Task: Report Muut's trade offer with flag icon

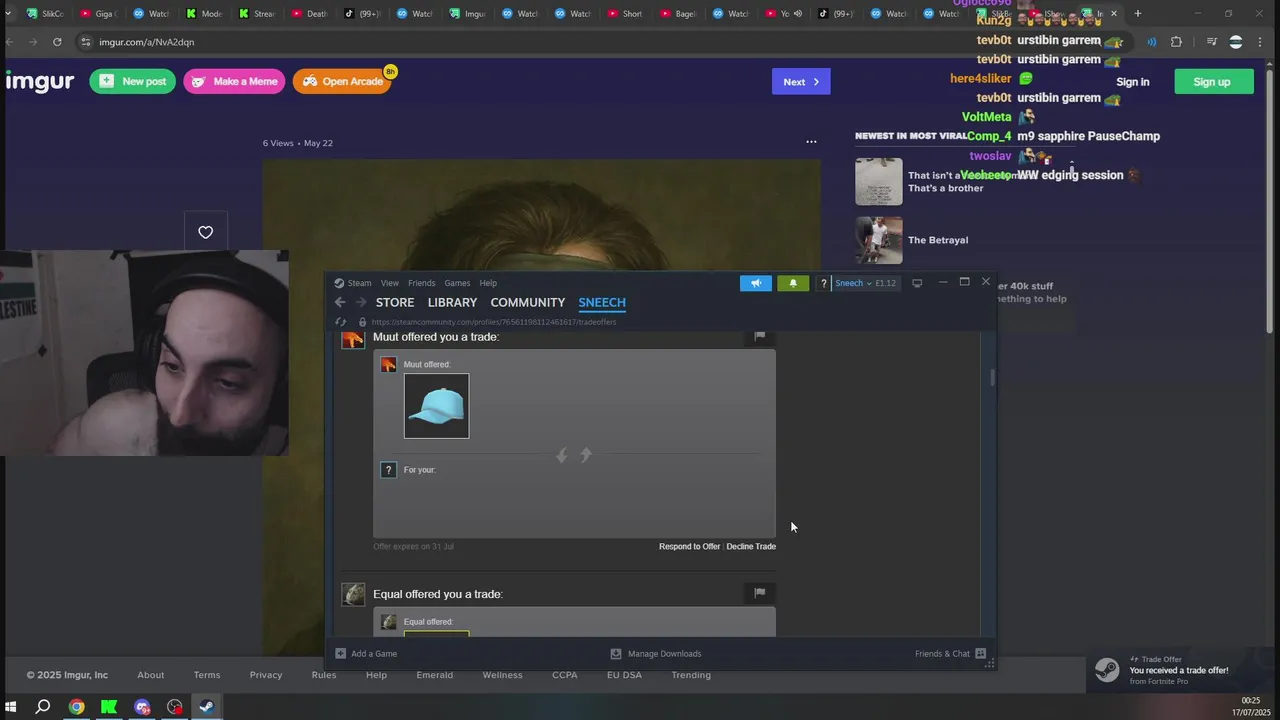Action: [x=759, y=336]
